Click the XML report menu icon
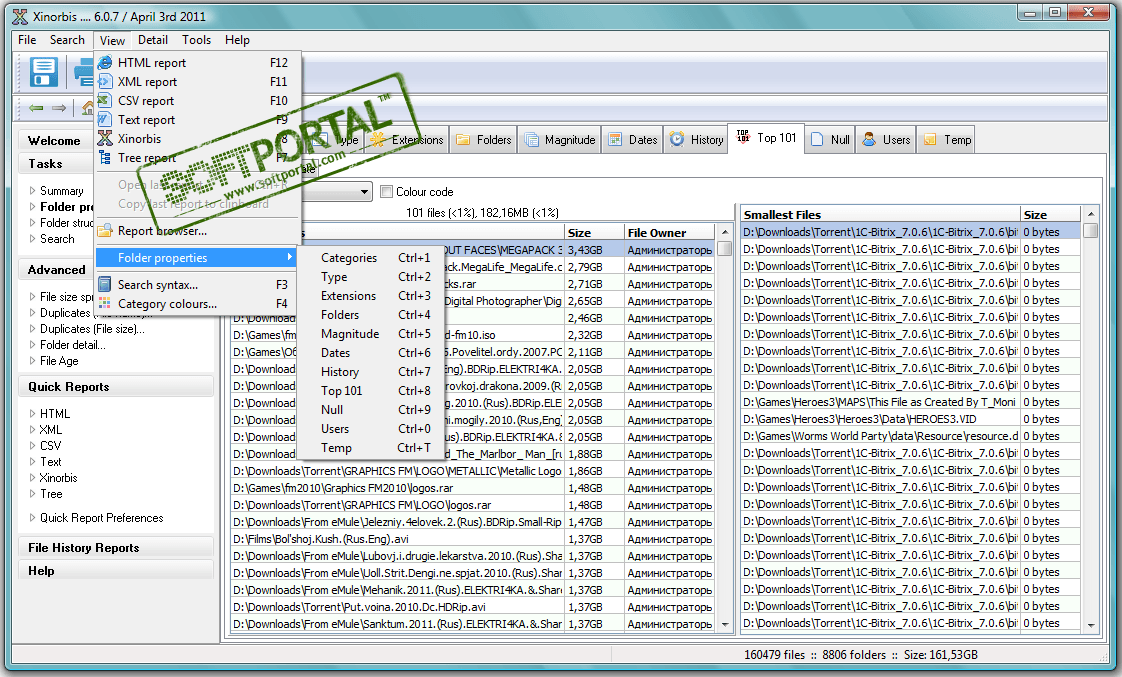This screenshot has height=677, width=1122. [105, 82]
